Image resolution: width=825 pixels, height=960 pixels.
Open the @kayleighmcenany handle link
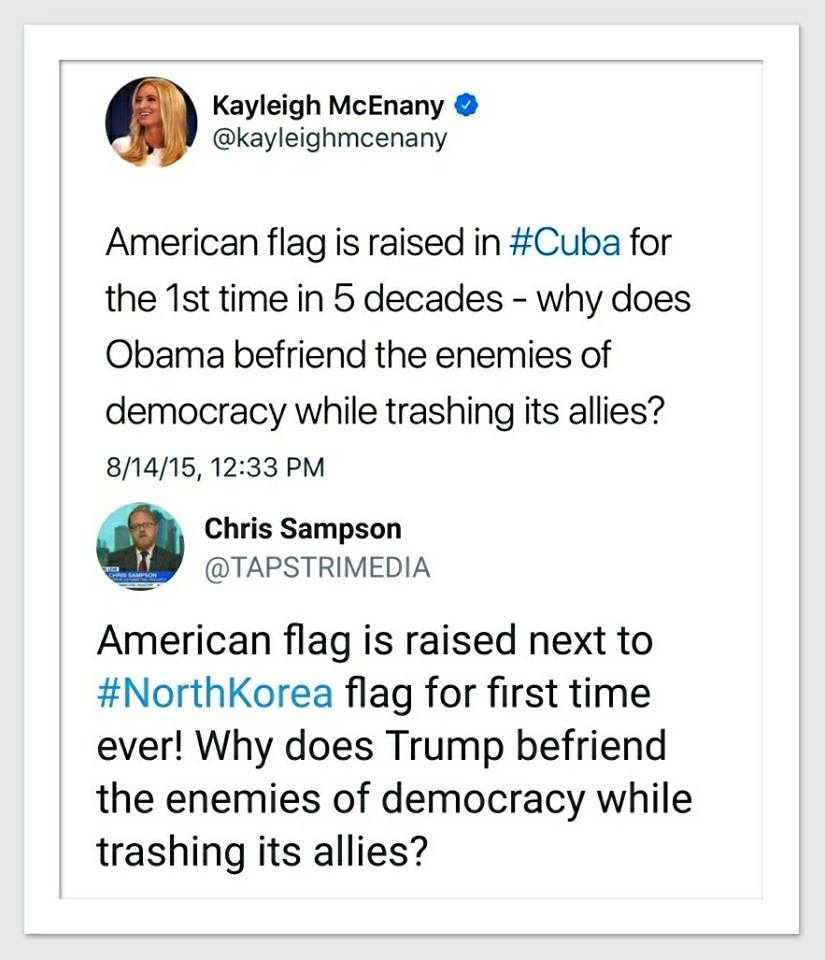click(x=329, y=138)
